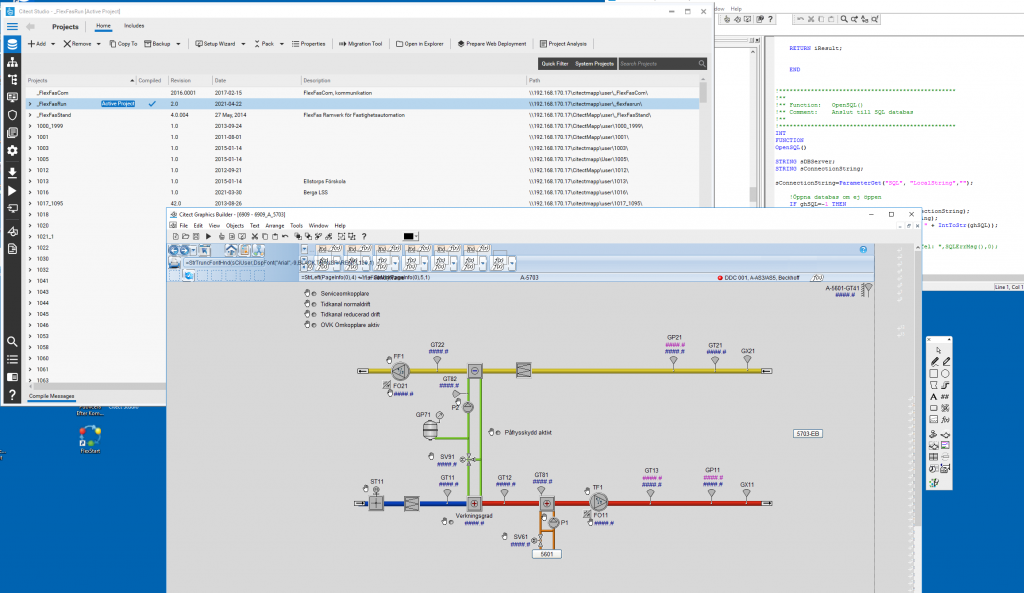Image resolution: width=1024 pixels, height=593 pixels.
Task: Click Open in Explorer button
Action: (x=420, y=44)
